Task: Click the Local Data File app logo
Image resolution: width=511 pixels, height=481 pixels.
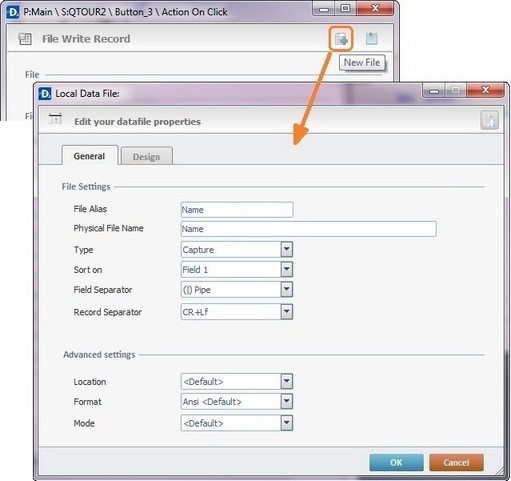Action: coord(45,94)
